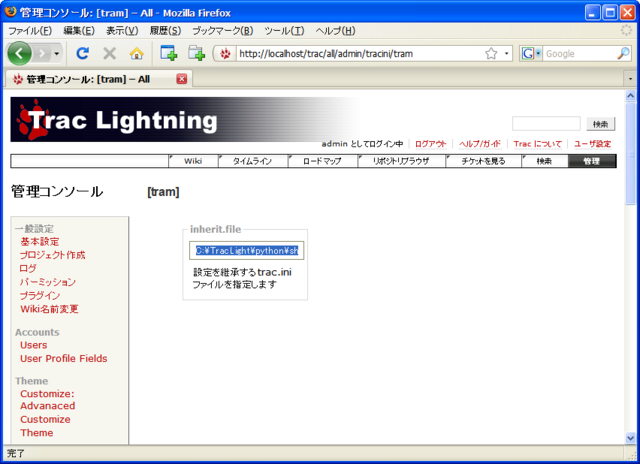Open the Users link under Accounts
640x464 pixels.
point(33,345)
